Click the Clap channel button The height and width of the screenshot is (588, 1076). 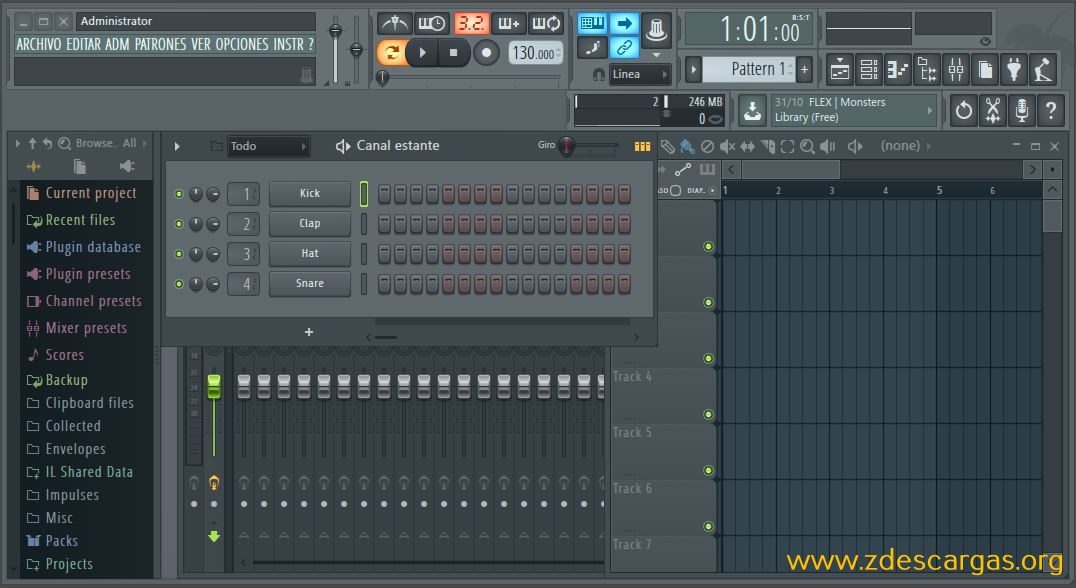click(309, 224)
